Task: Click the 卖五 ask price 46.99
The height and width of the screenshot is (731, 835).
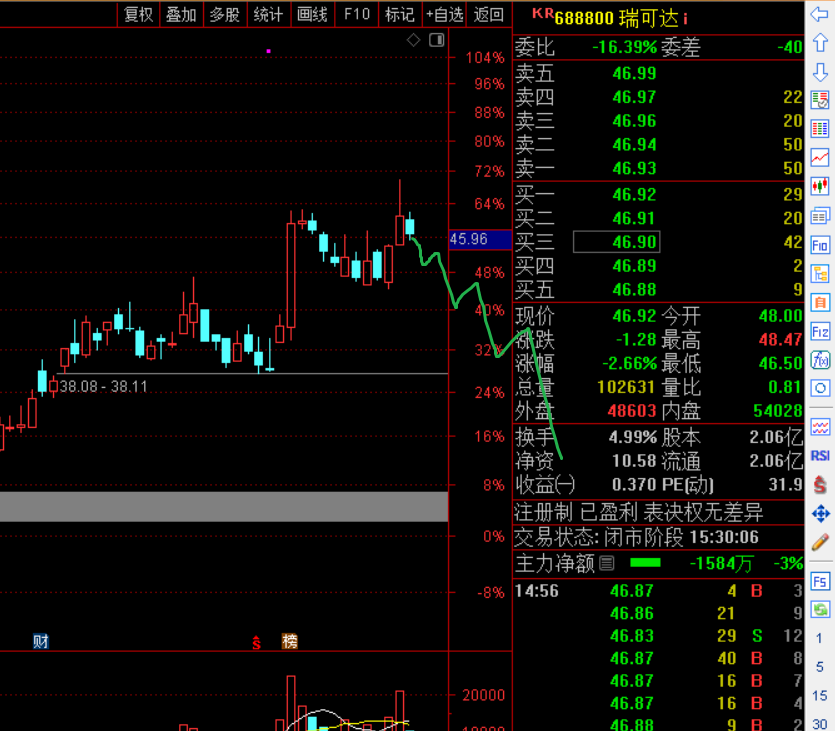Action: tap(634, 73)
